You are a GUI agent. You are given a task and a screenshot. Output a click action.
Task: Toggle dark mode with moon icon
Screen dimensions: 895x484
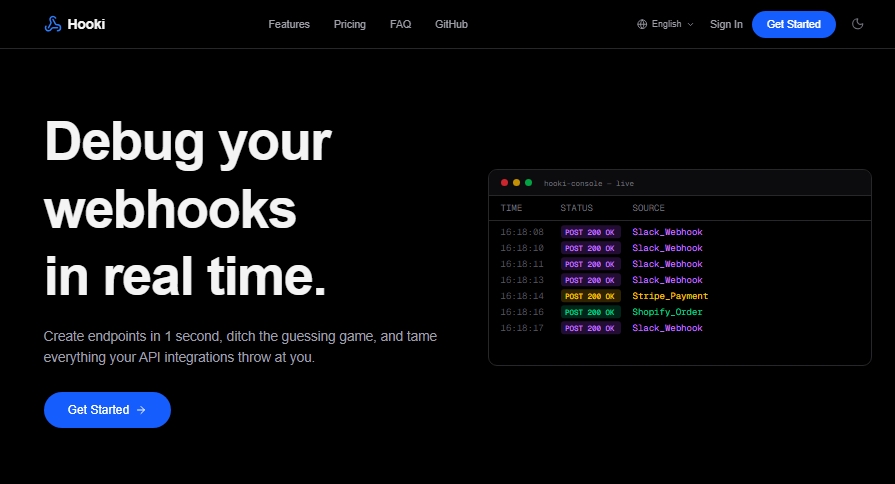[x=857, y=24]
